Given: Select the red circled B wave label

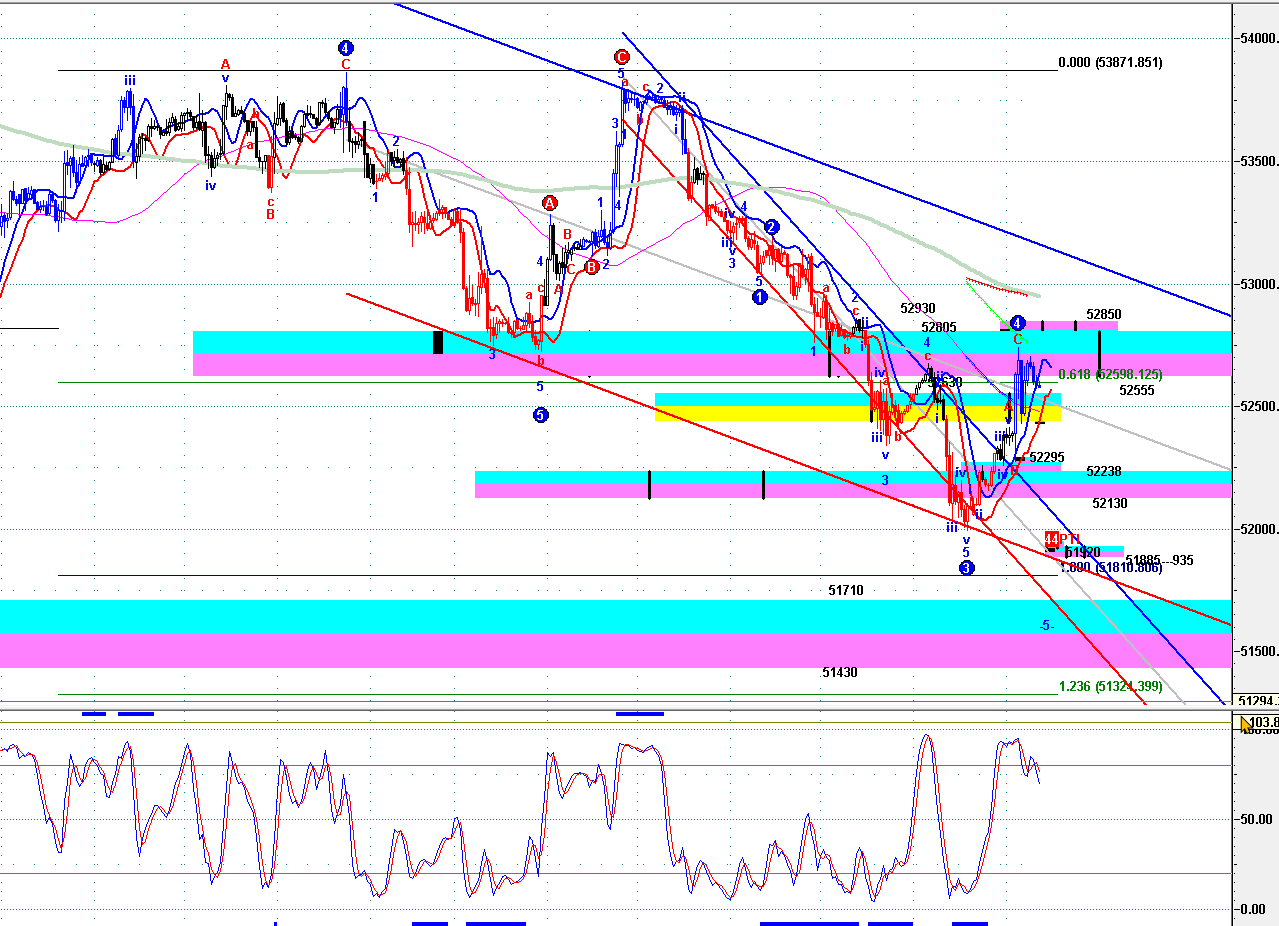Looking at the screenshot, I should tap(592, 267).
